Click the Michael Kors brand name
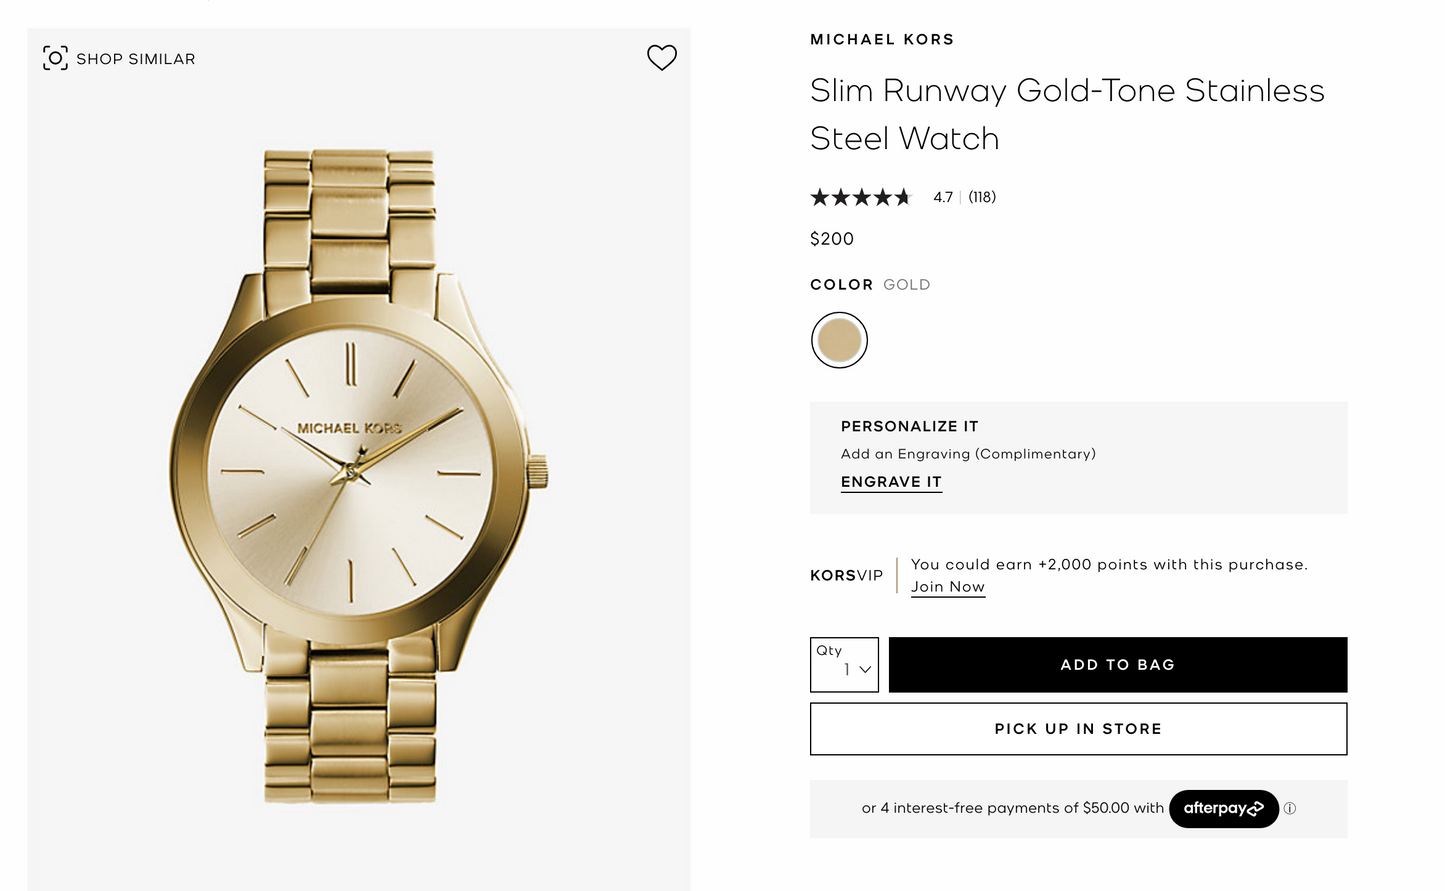The image size is (1445, 891). coord(882,40)
